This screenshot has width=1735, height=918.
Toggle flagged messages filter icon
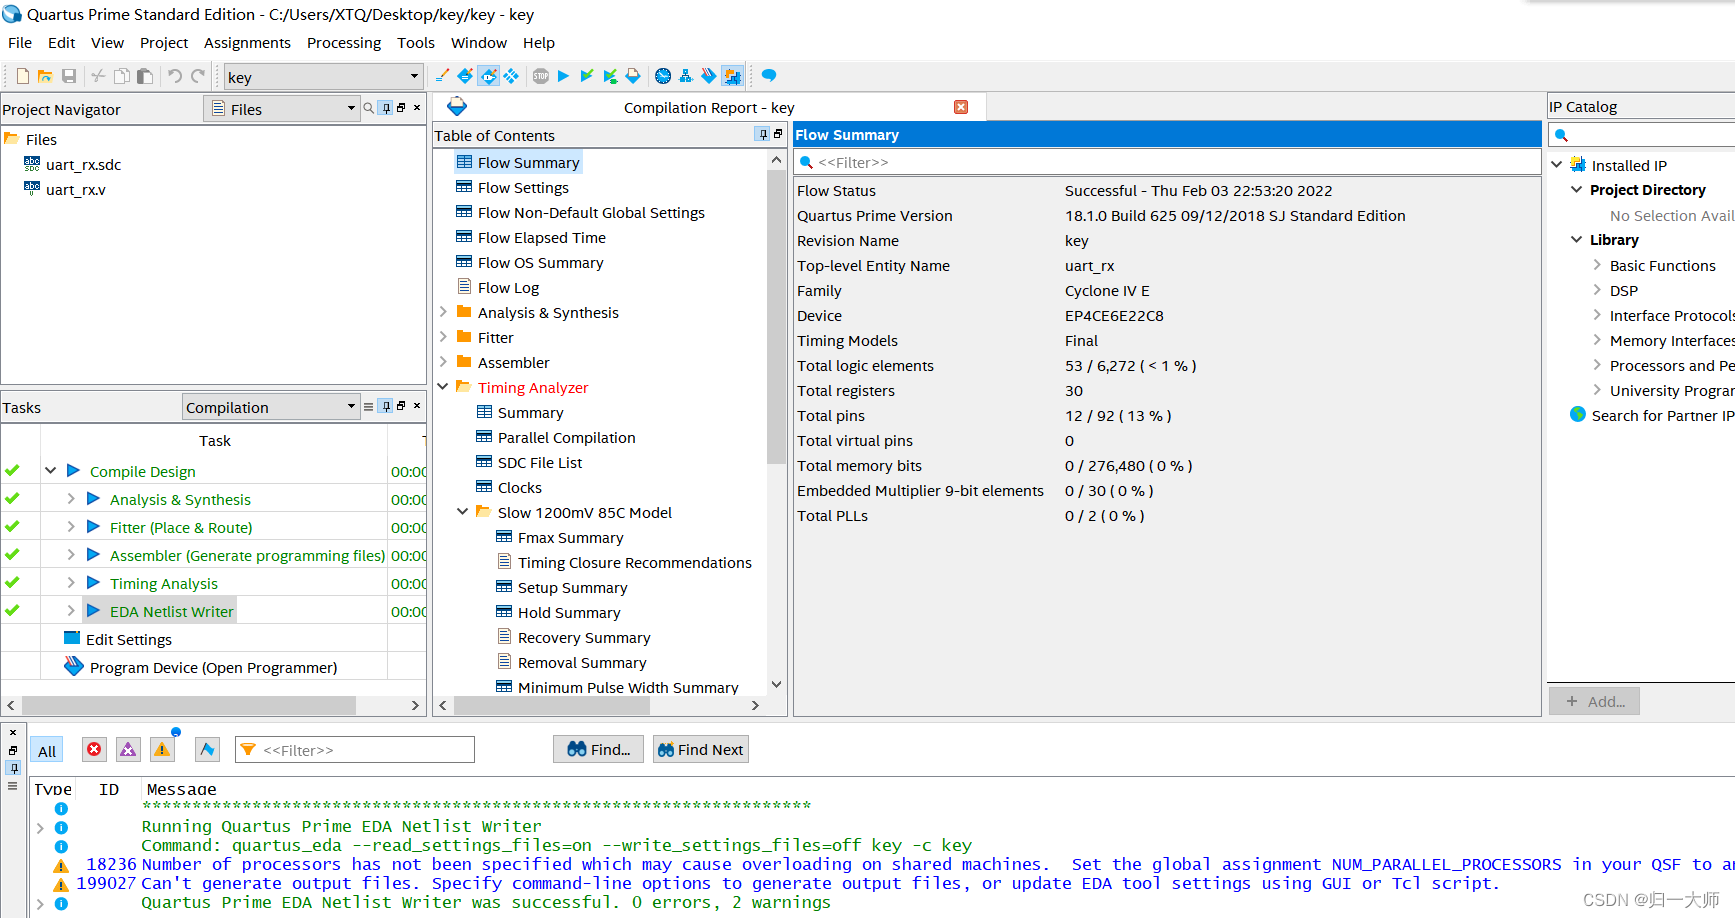coord(207,749)
